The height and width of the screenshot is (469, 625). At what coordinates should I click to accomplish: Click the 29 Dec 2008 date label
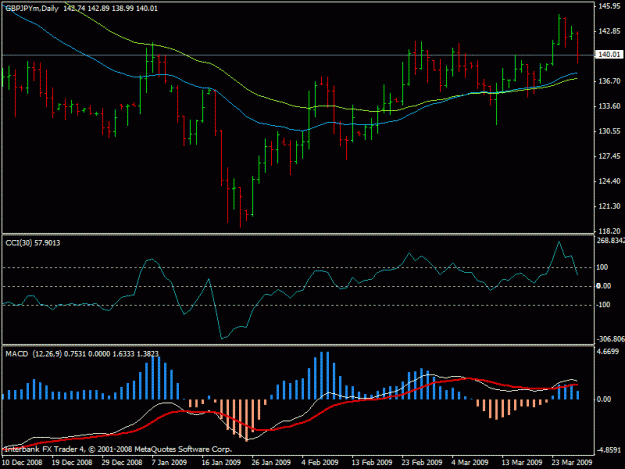point(122,463)
